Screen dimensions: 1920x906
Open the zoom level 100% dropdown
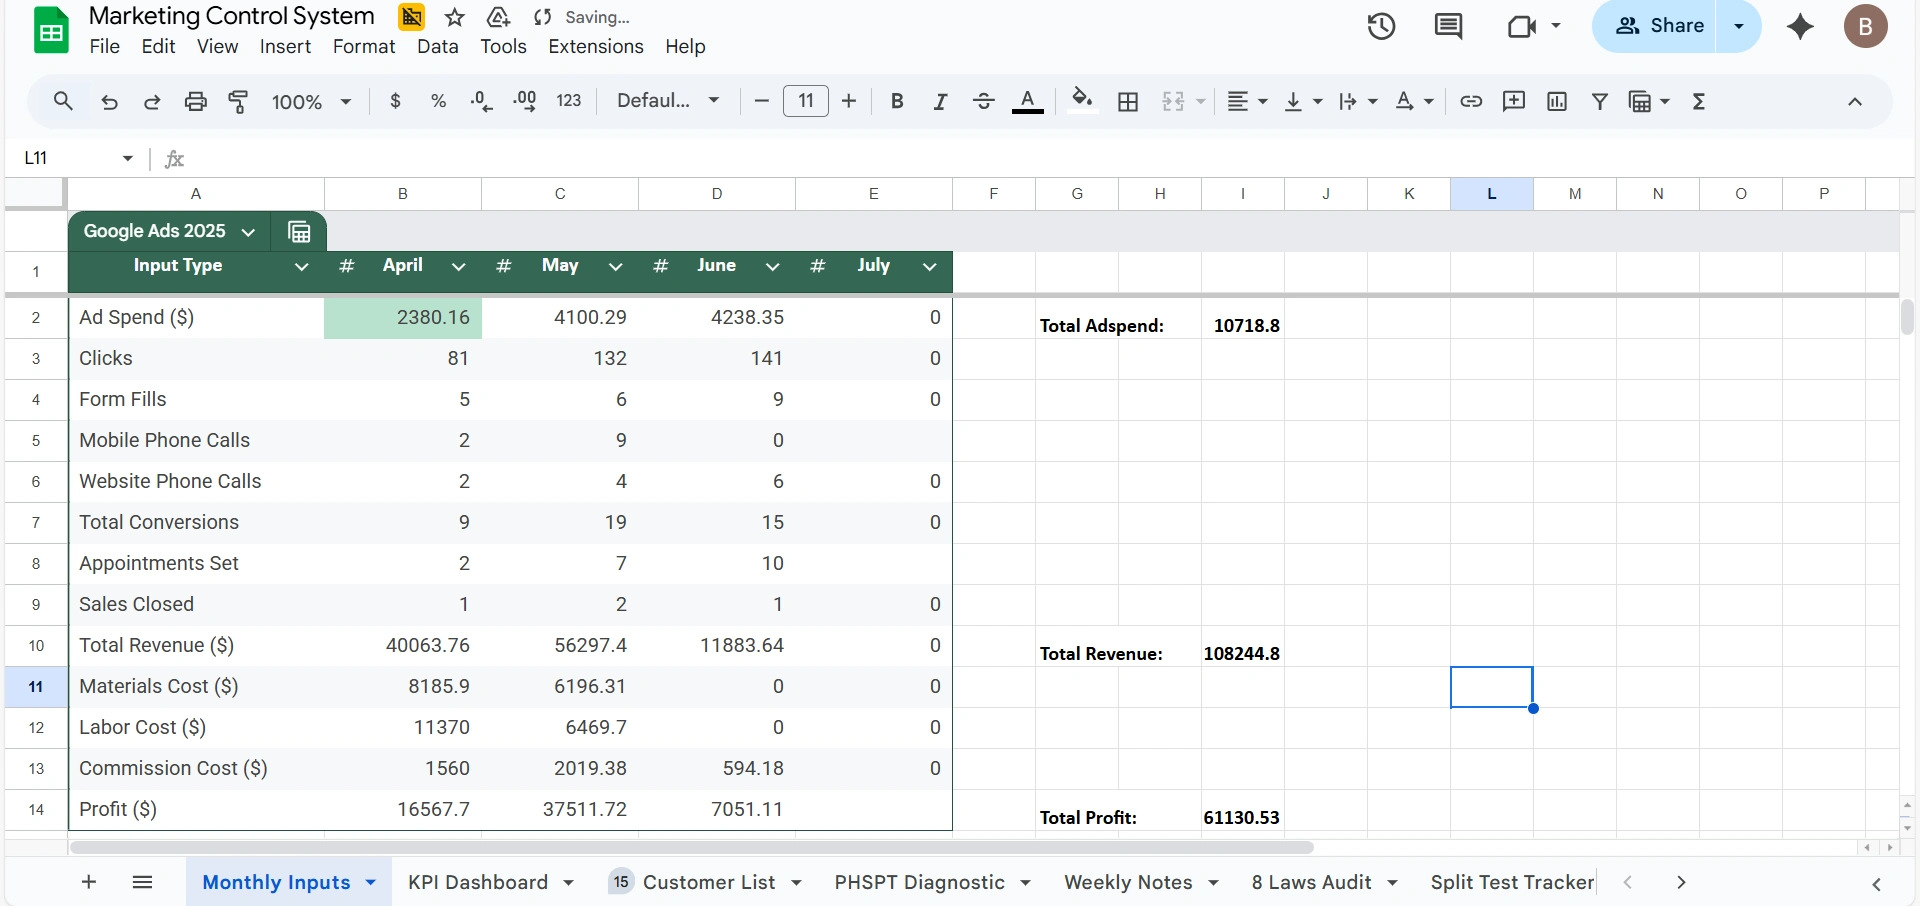[x=311, y=101]
